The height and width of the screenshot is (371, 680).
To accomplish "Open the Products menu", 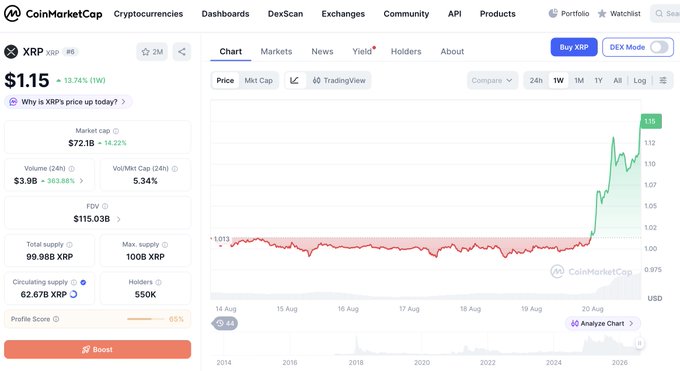I will point(497,14).
